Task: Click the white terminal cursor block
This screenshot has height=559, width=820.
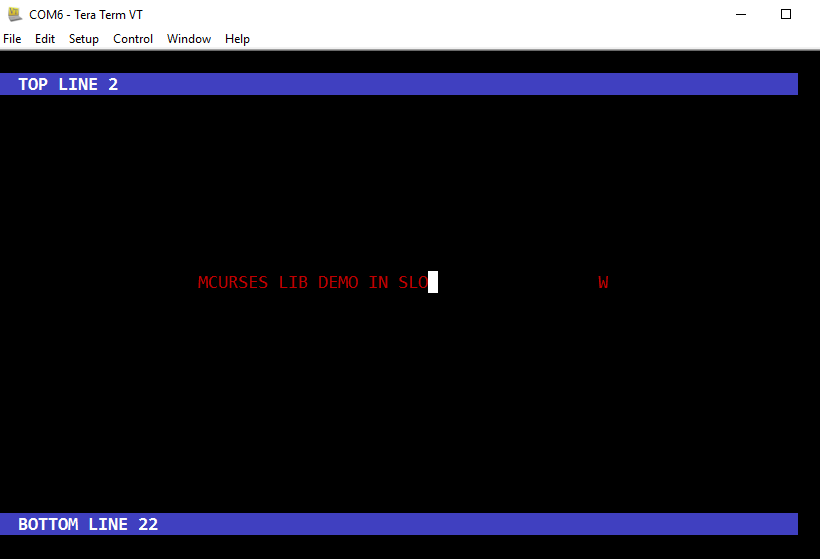Action: (x=433, y=282)
